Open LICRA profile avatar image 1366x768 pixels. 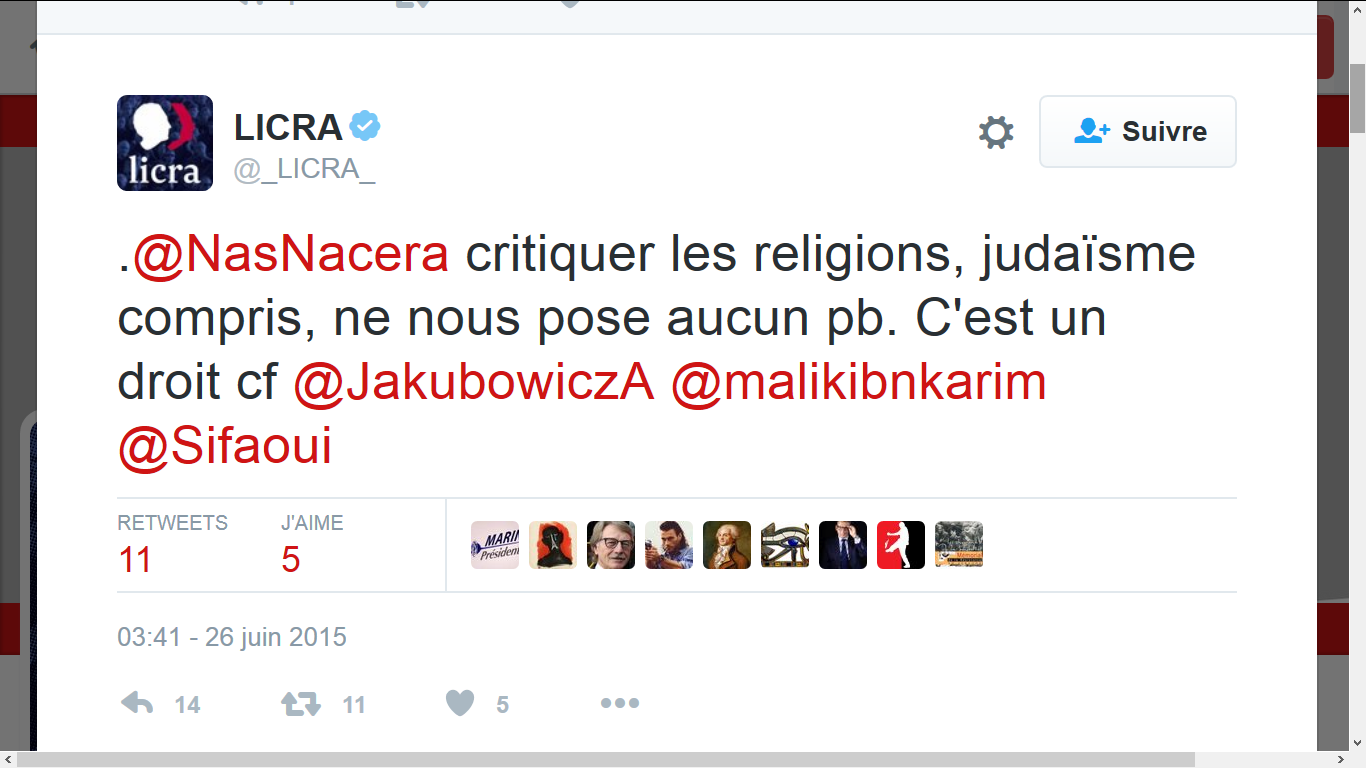tap(165, 143)
